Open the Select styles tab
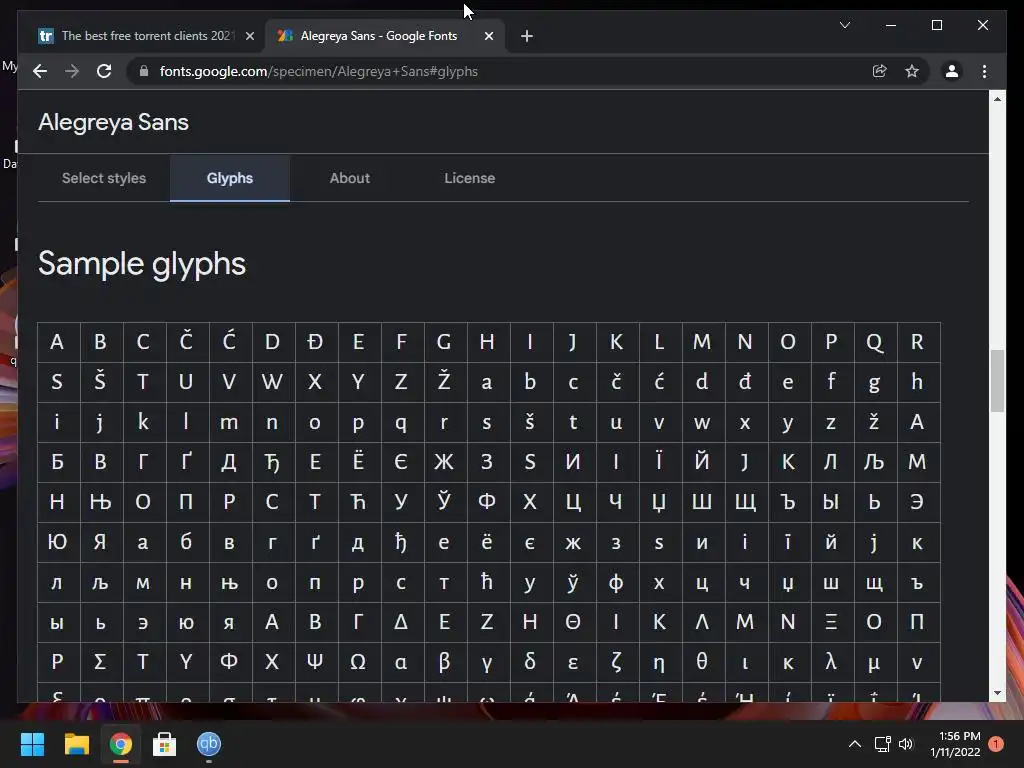Screen dimensions: 1024x768 (104, 178)
